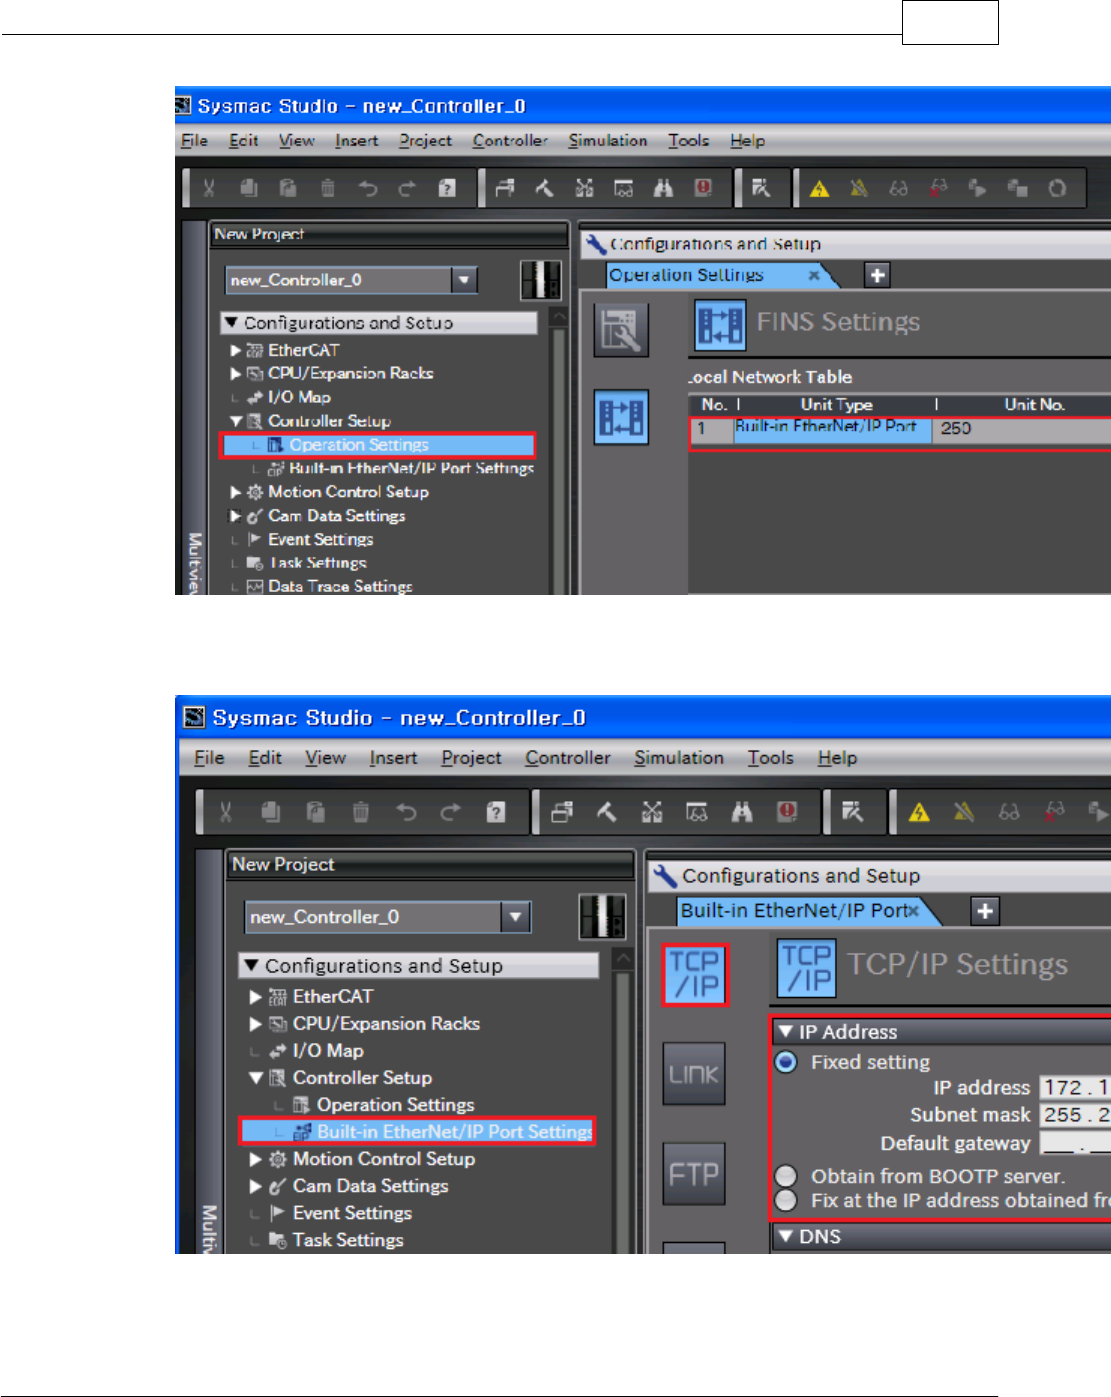Image resolution: width=1111 pixels, height=1397 pixels.
Task: Click the Unit No. cell showing 250
Action: (x=1021, y=428)
